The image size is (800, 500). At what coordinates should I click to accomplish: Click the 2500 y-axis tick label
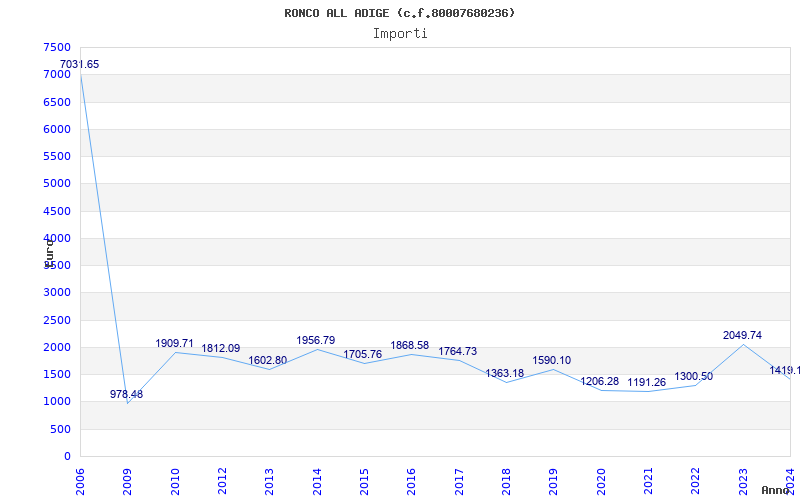pyautogui.click(x=57, y=320)
